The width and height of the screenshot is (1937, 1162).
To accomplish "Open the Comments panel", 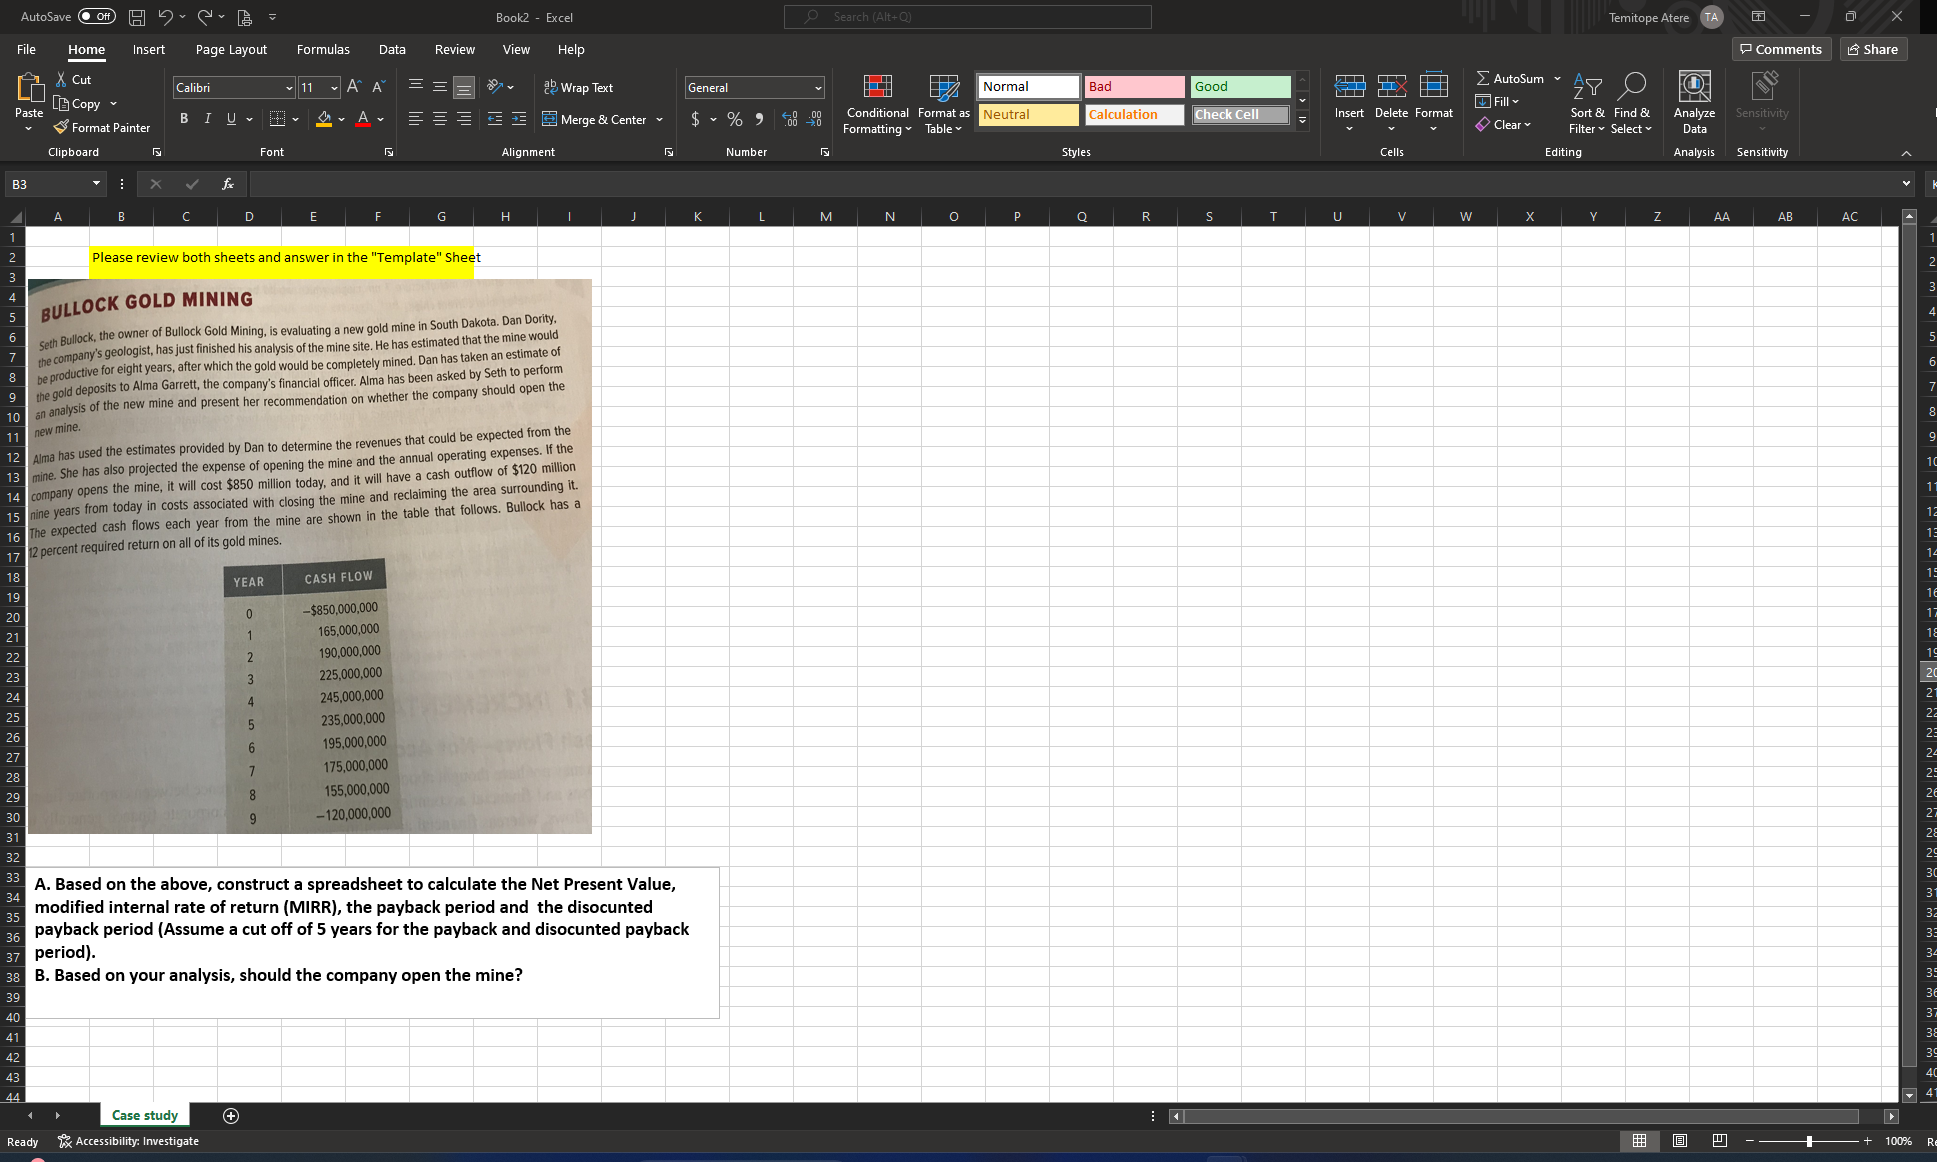I will point(1781,48).
